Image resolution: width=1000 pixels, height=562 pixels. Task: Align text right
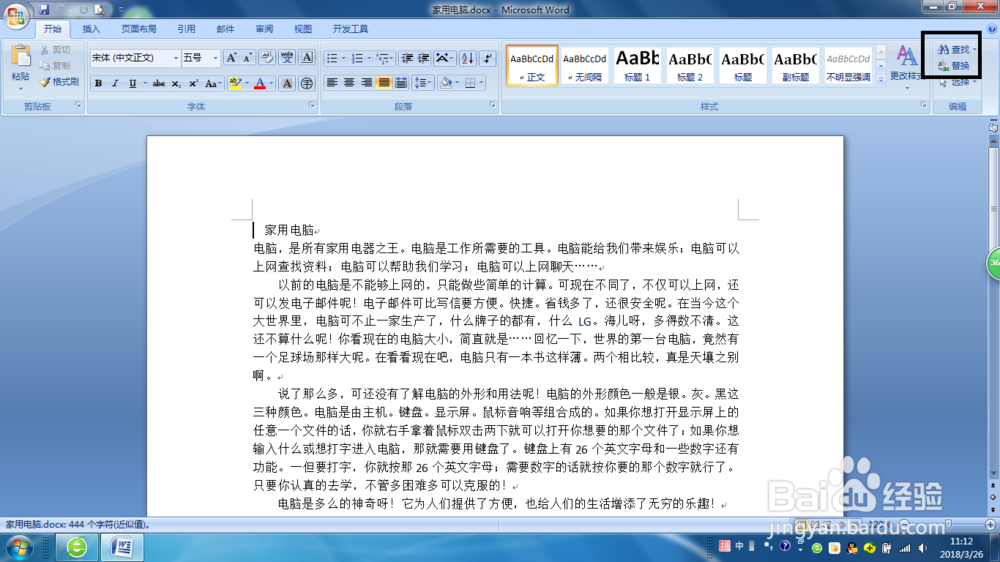(x=367, y=83)
